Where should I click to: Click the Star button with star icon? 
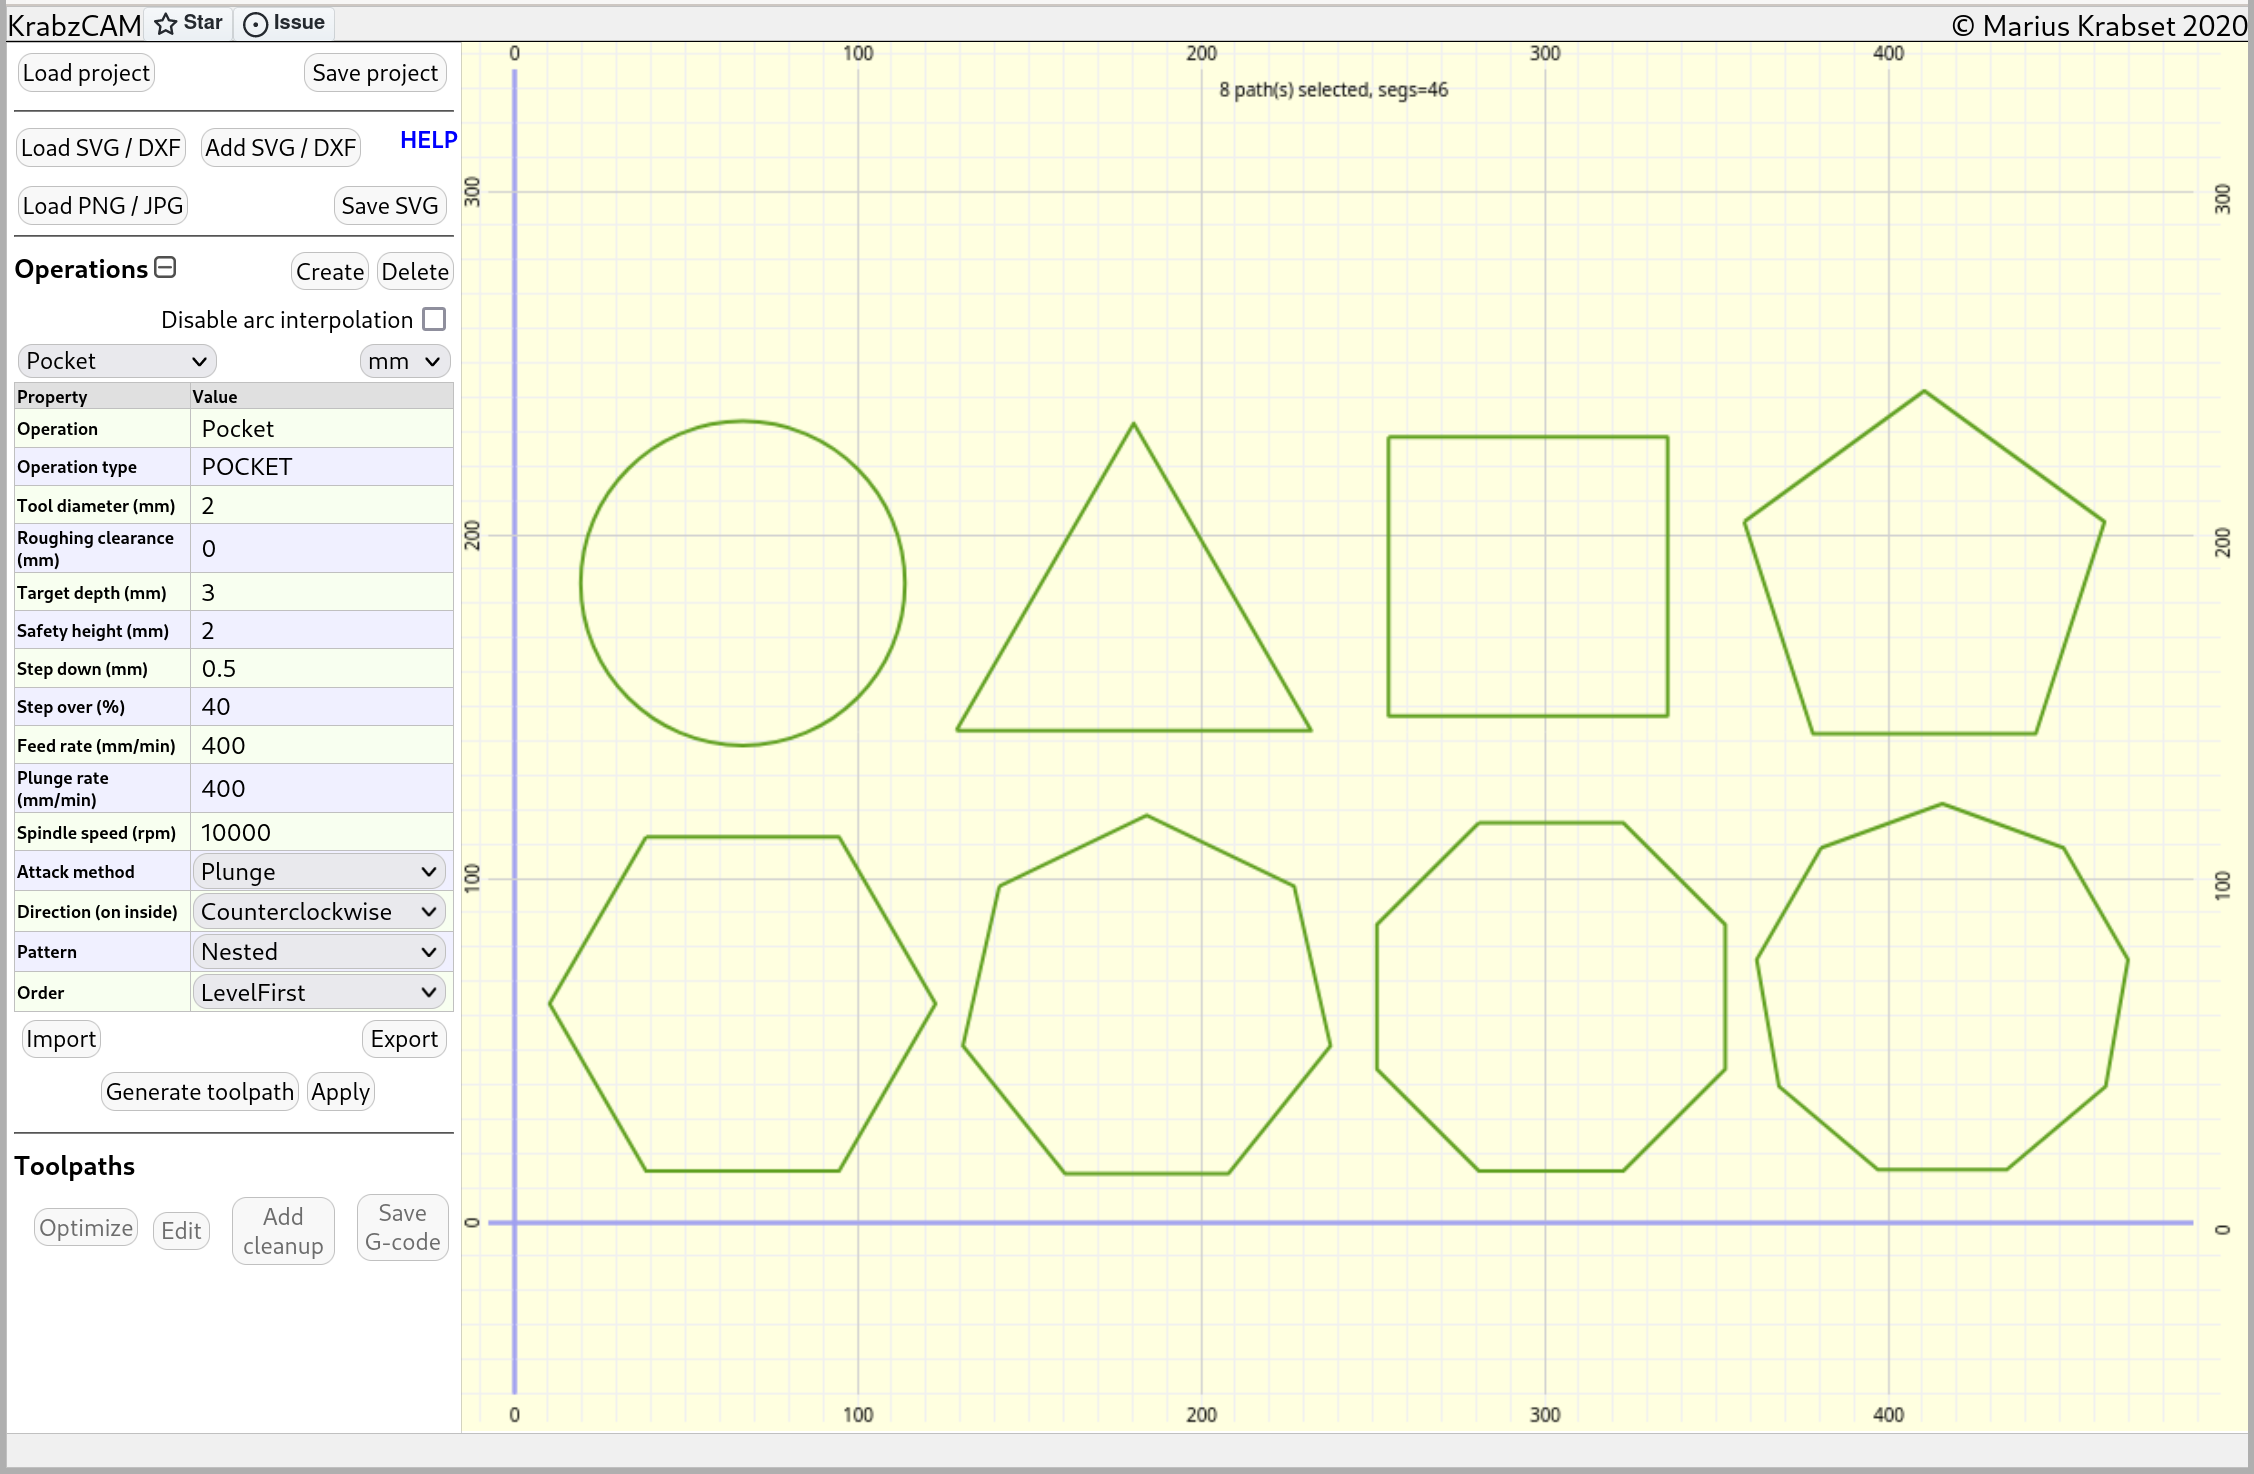click(189, 23)
